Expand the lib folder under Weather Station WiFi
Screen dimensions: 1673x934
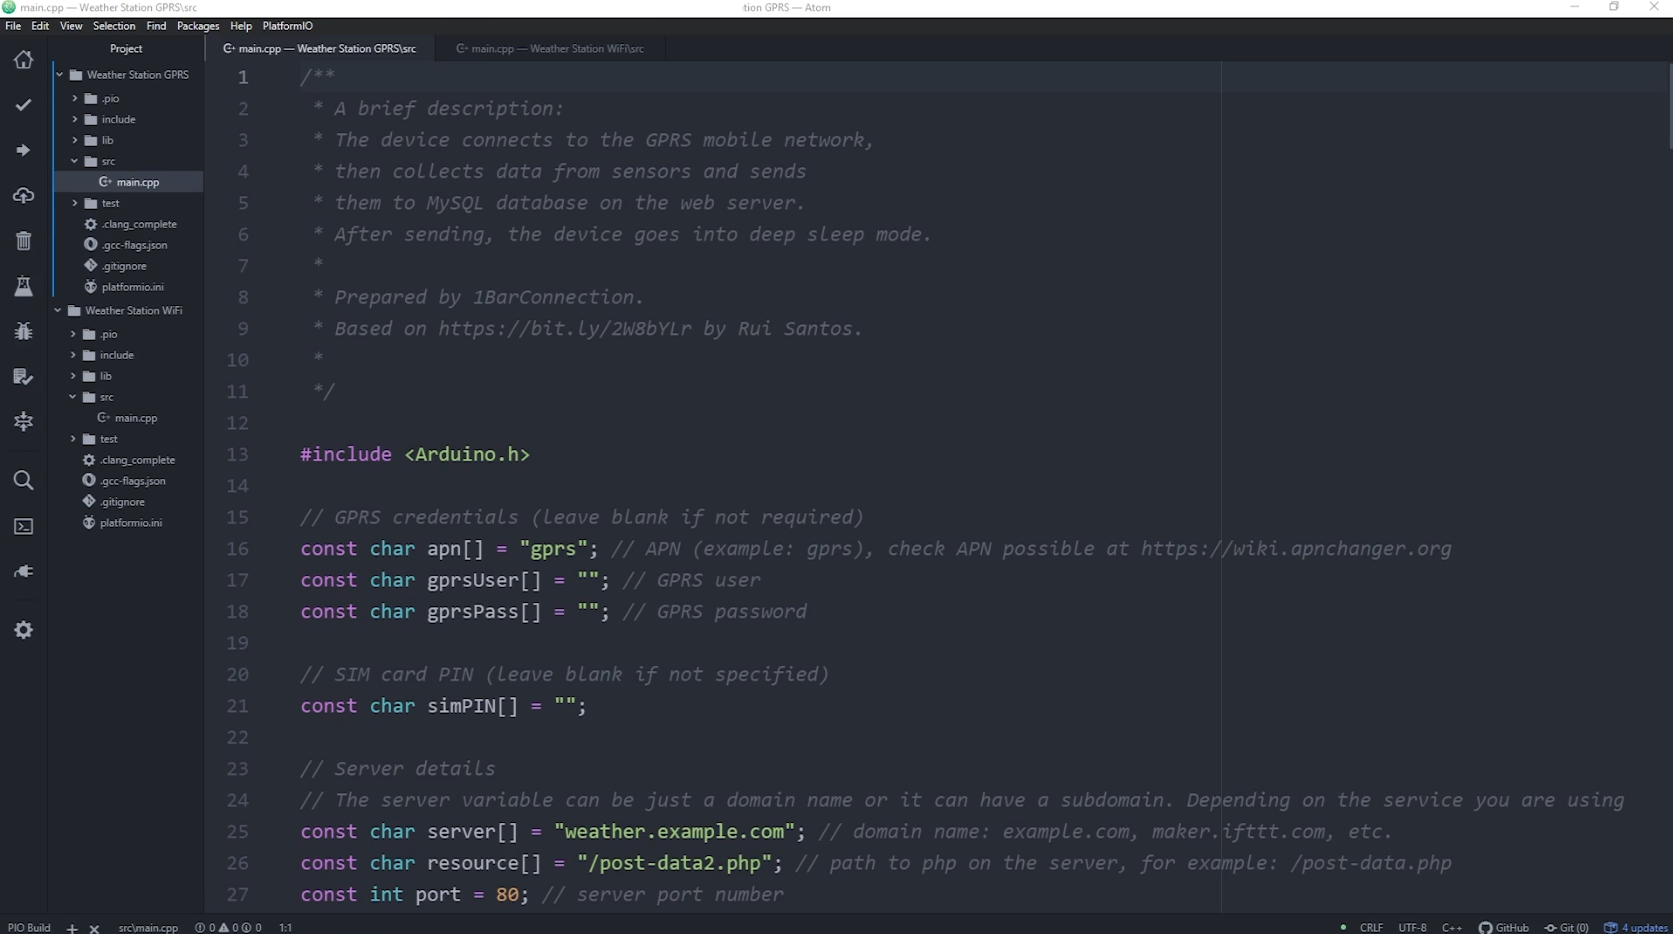75,376
